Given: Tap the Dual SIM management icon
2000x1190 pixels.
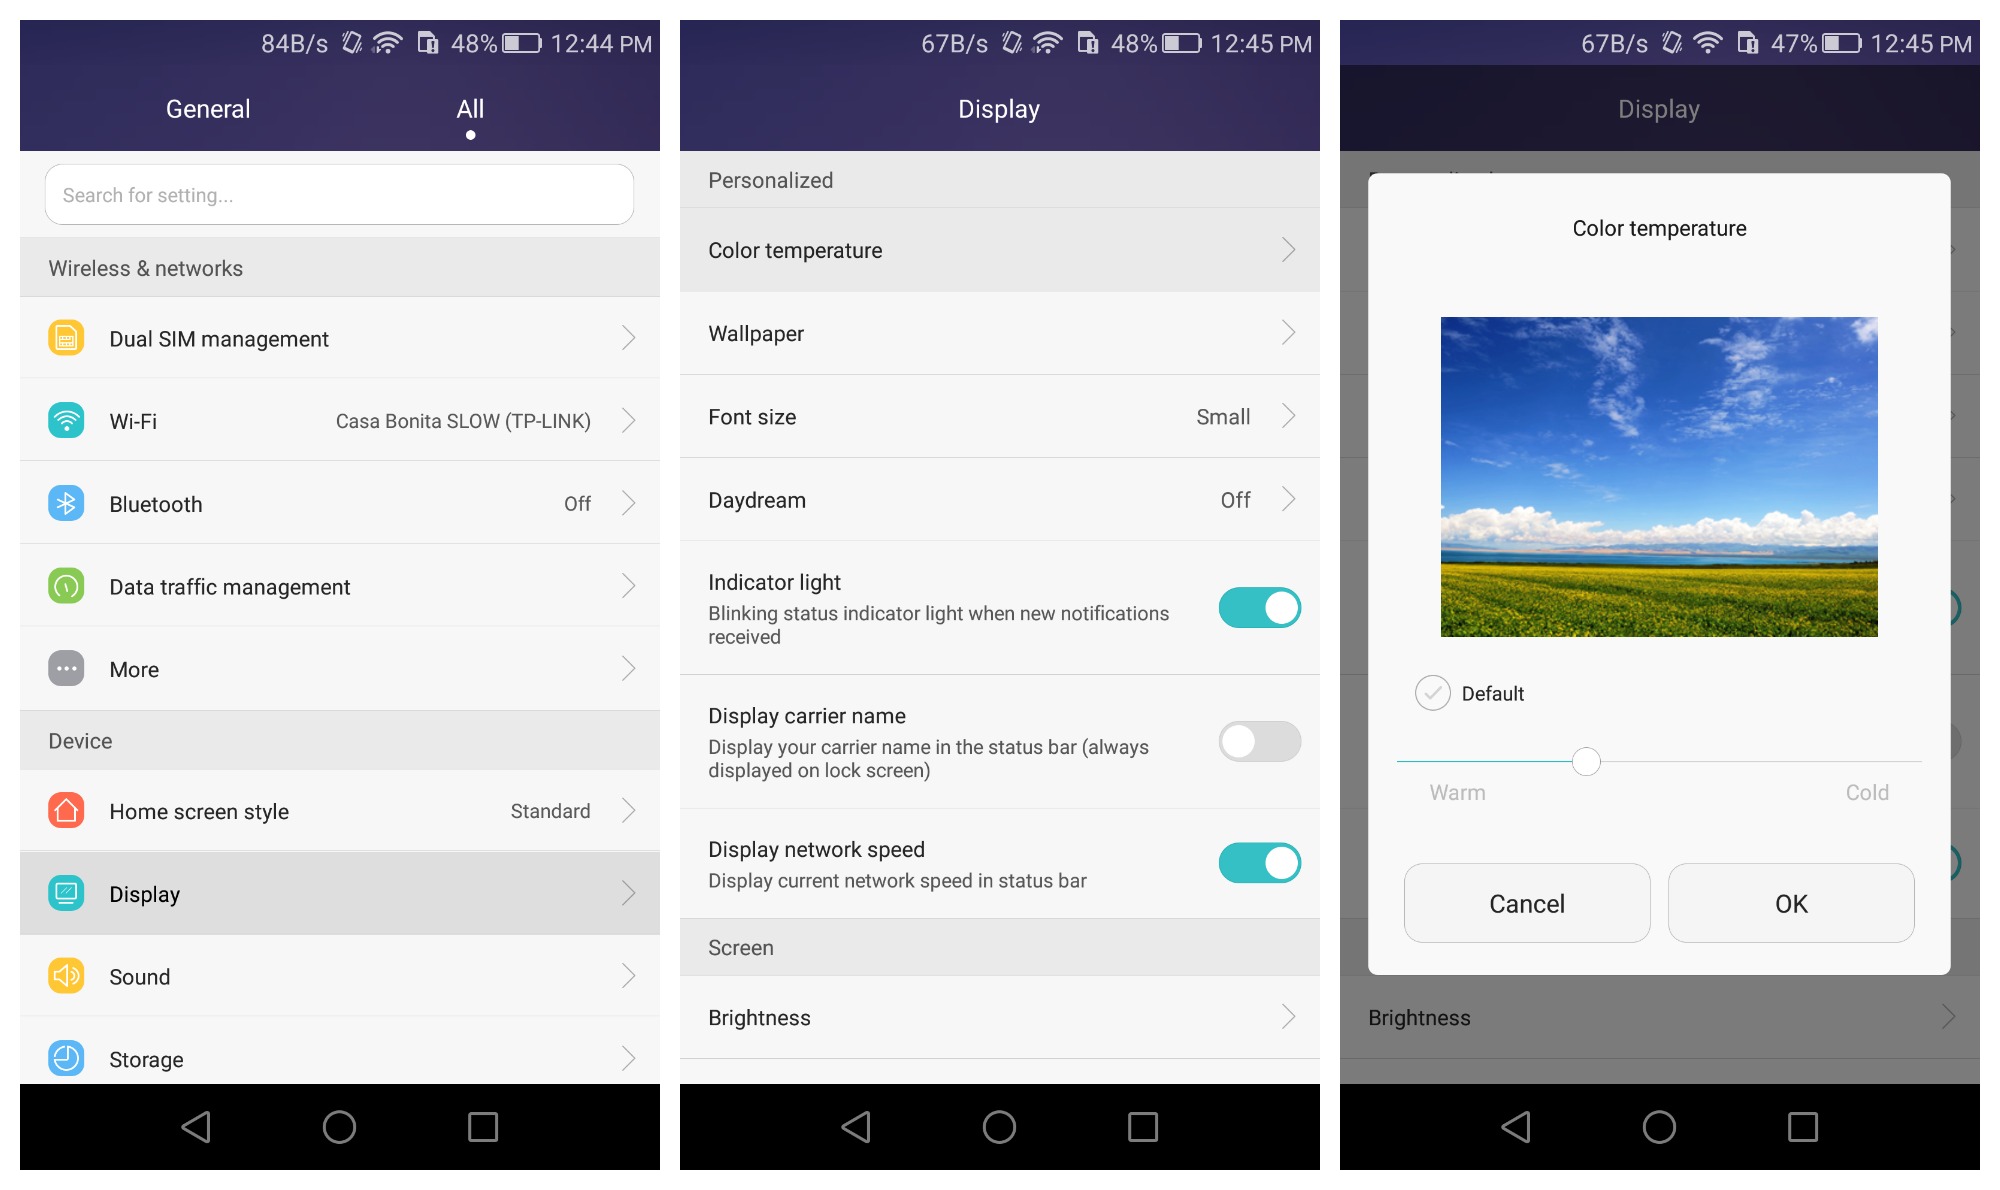Looking at the screenshot, I should (69, 339).
